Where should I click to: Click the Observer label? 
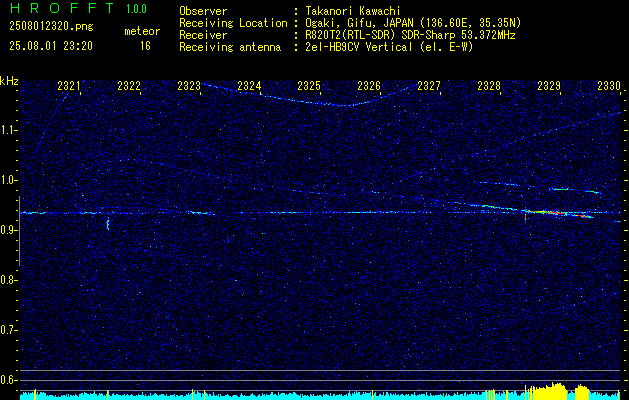pyautogui.click(x=203, y=11)
